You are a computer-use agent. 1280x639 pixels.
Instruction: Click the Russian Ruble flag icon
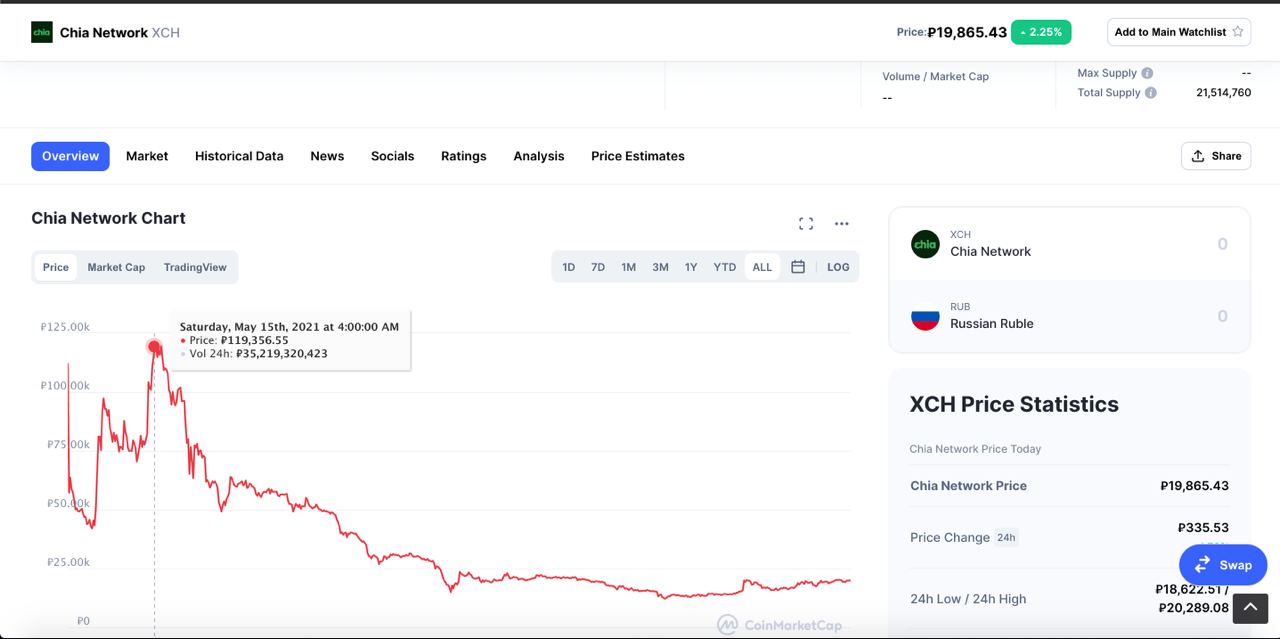925,316
